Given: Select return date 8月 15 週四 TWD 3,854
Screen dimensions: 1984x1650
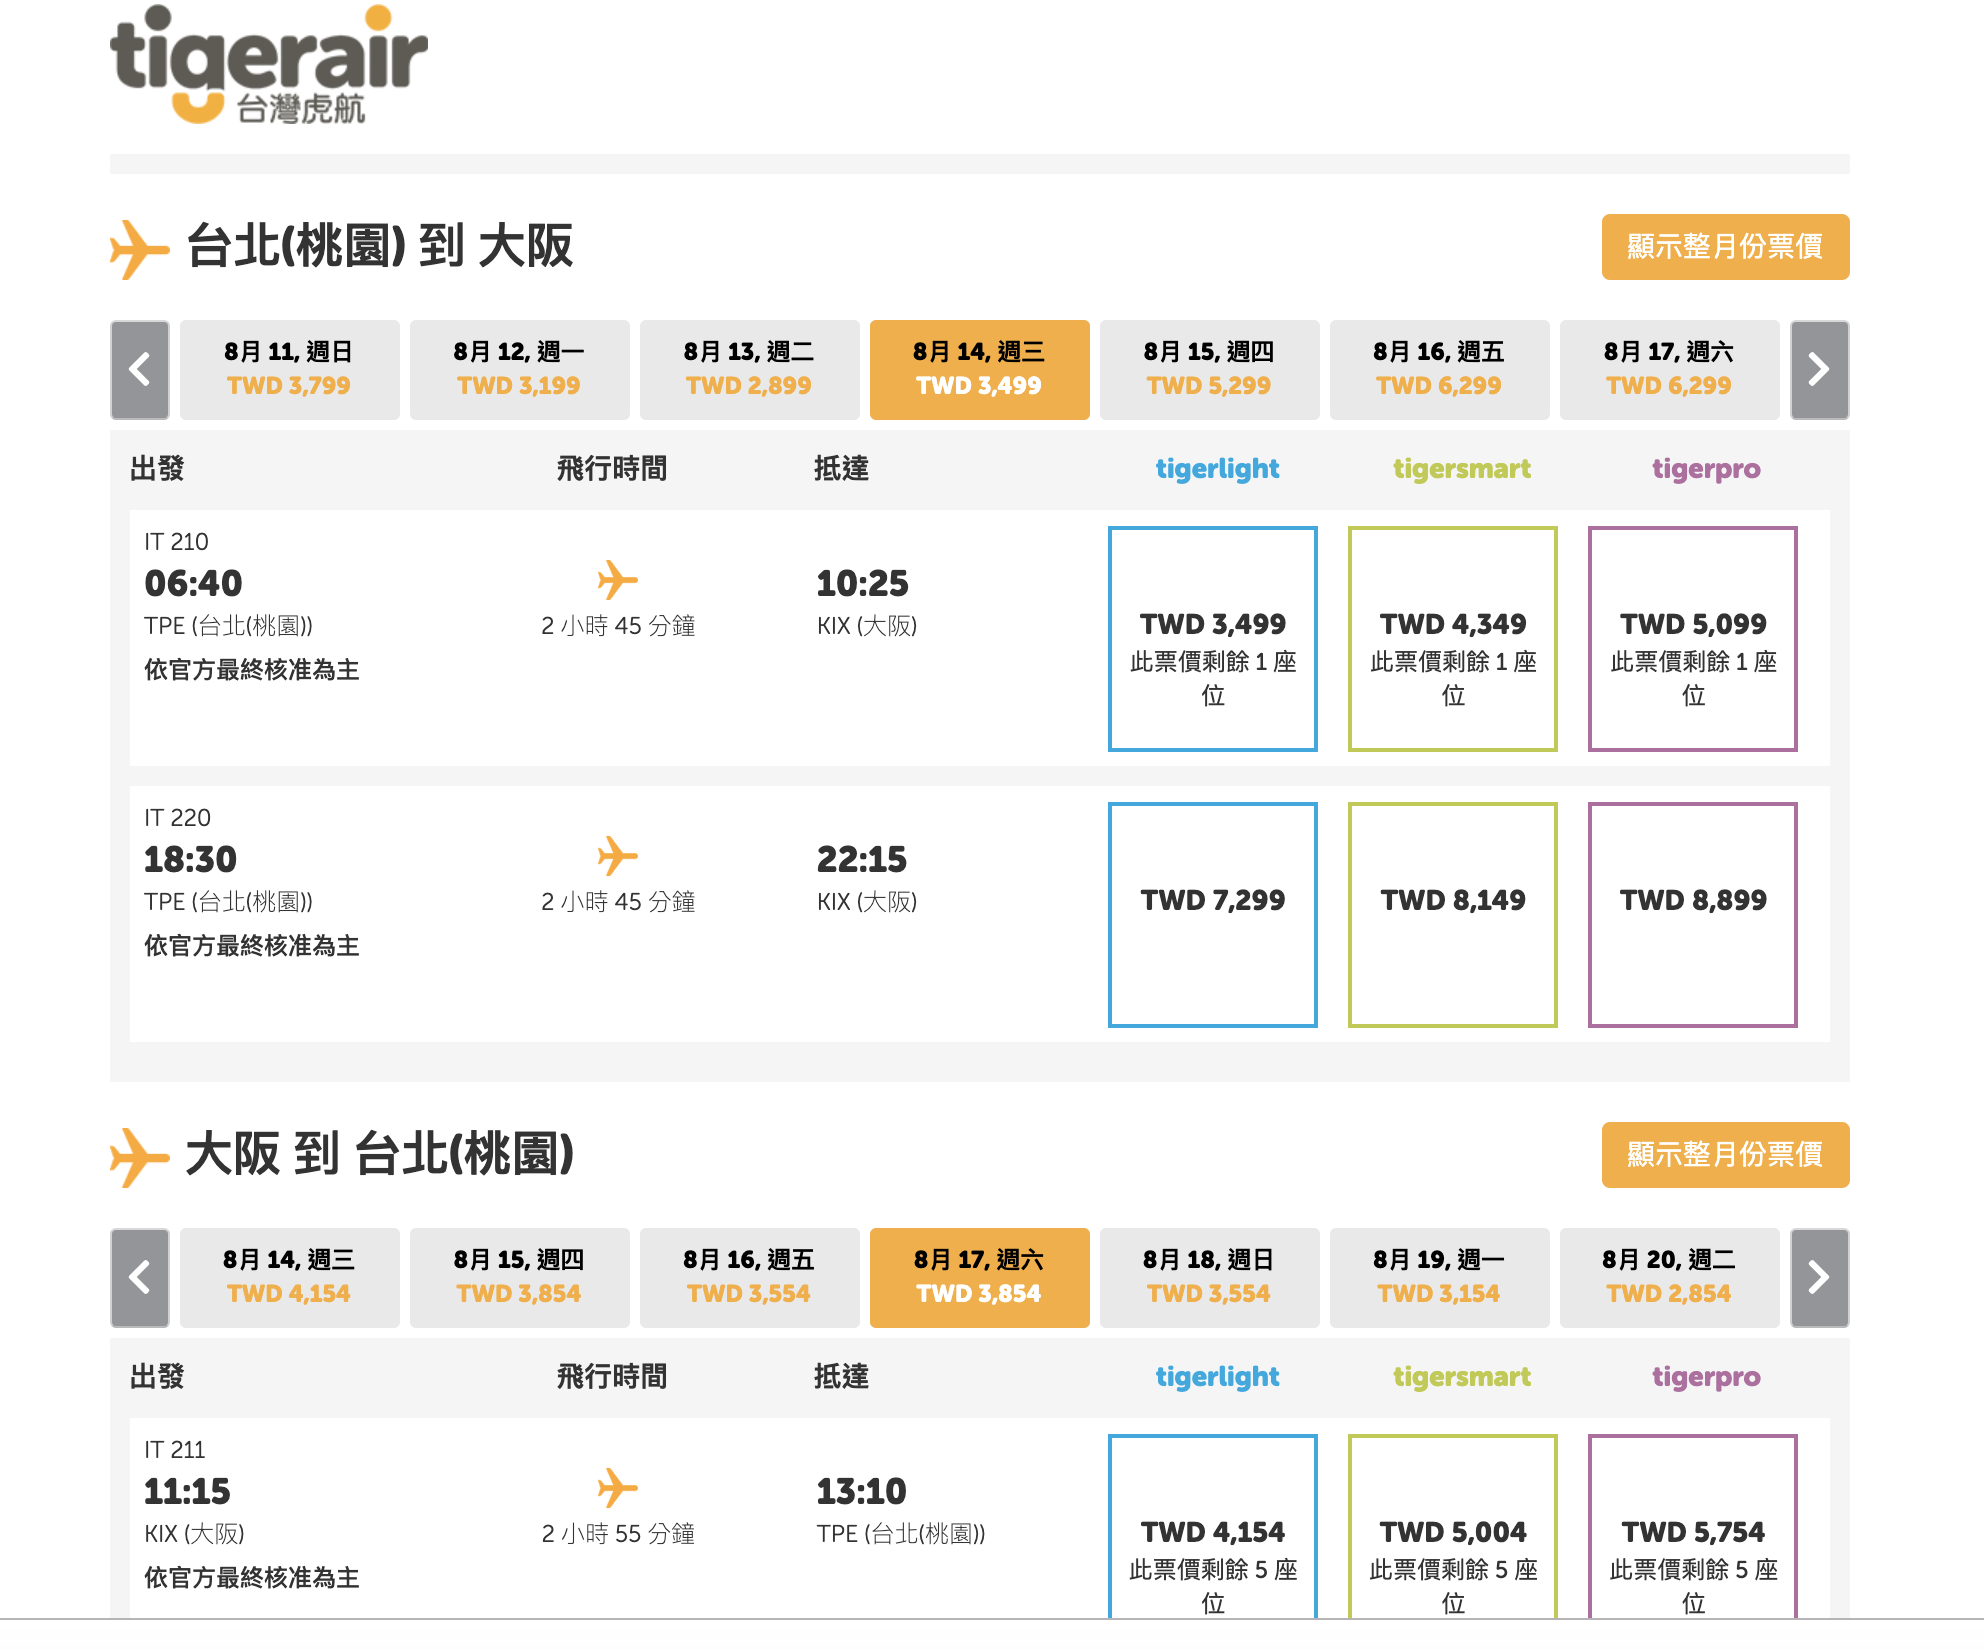Looking at the screenshot, I should pyautogui.click(x=520, y=1278).
